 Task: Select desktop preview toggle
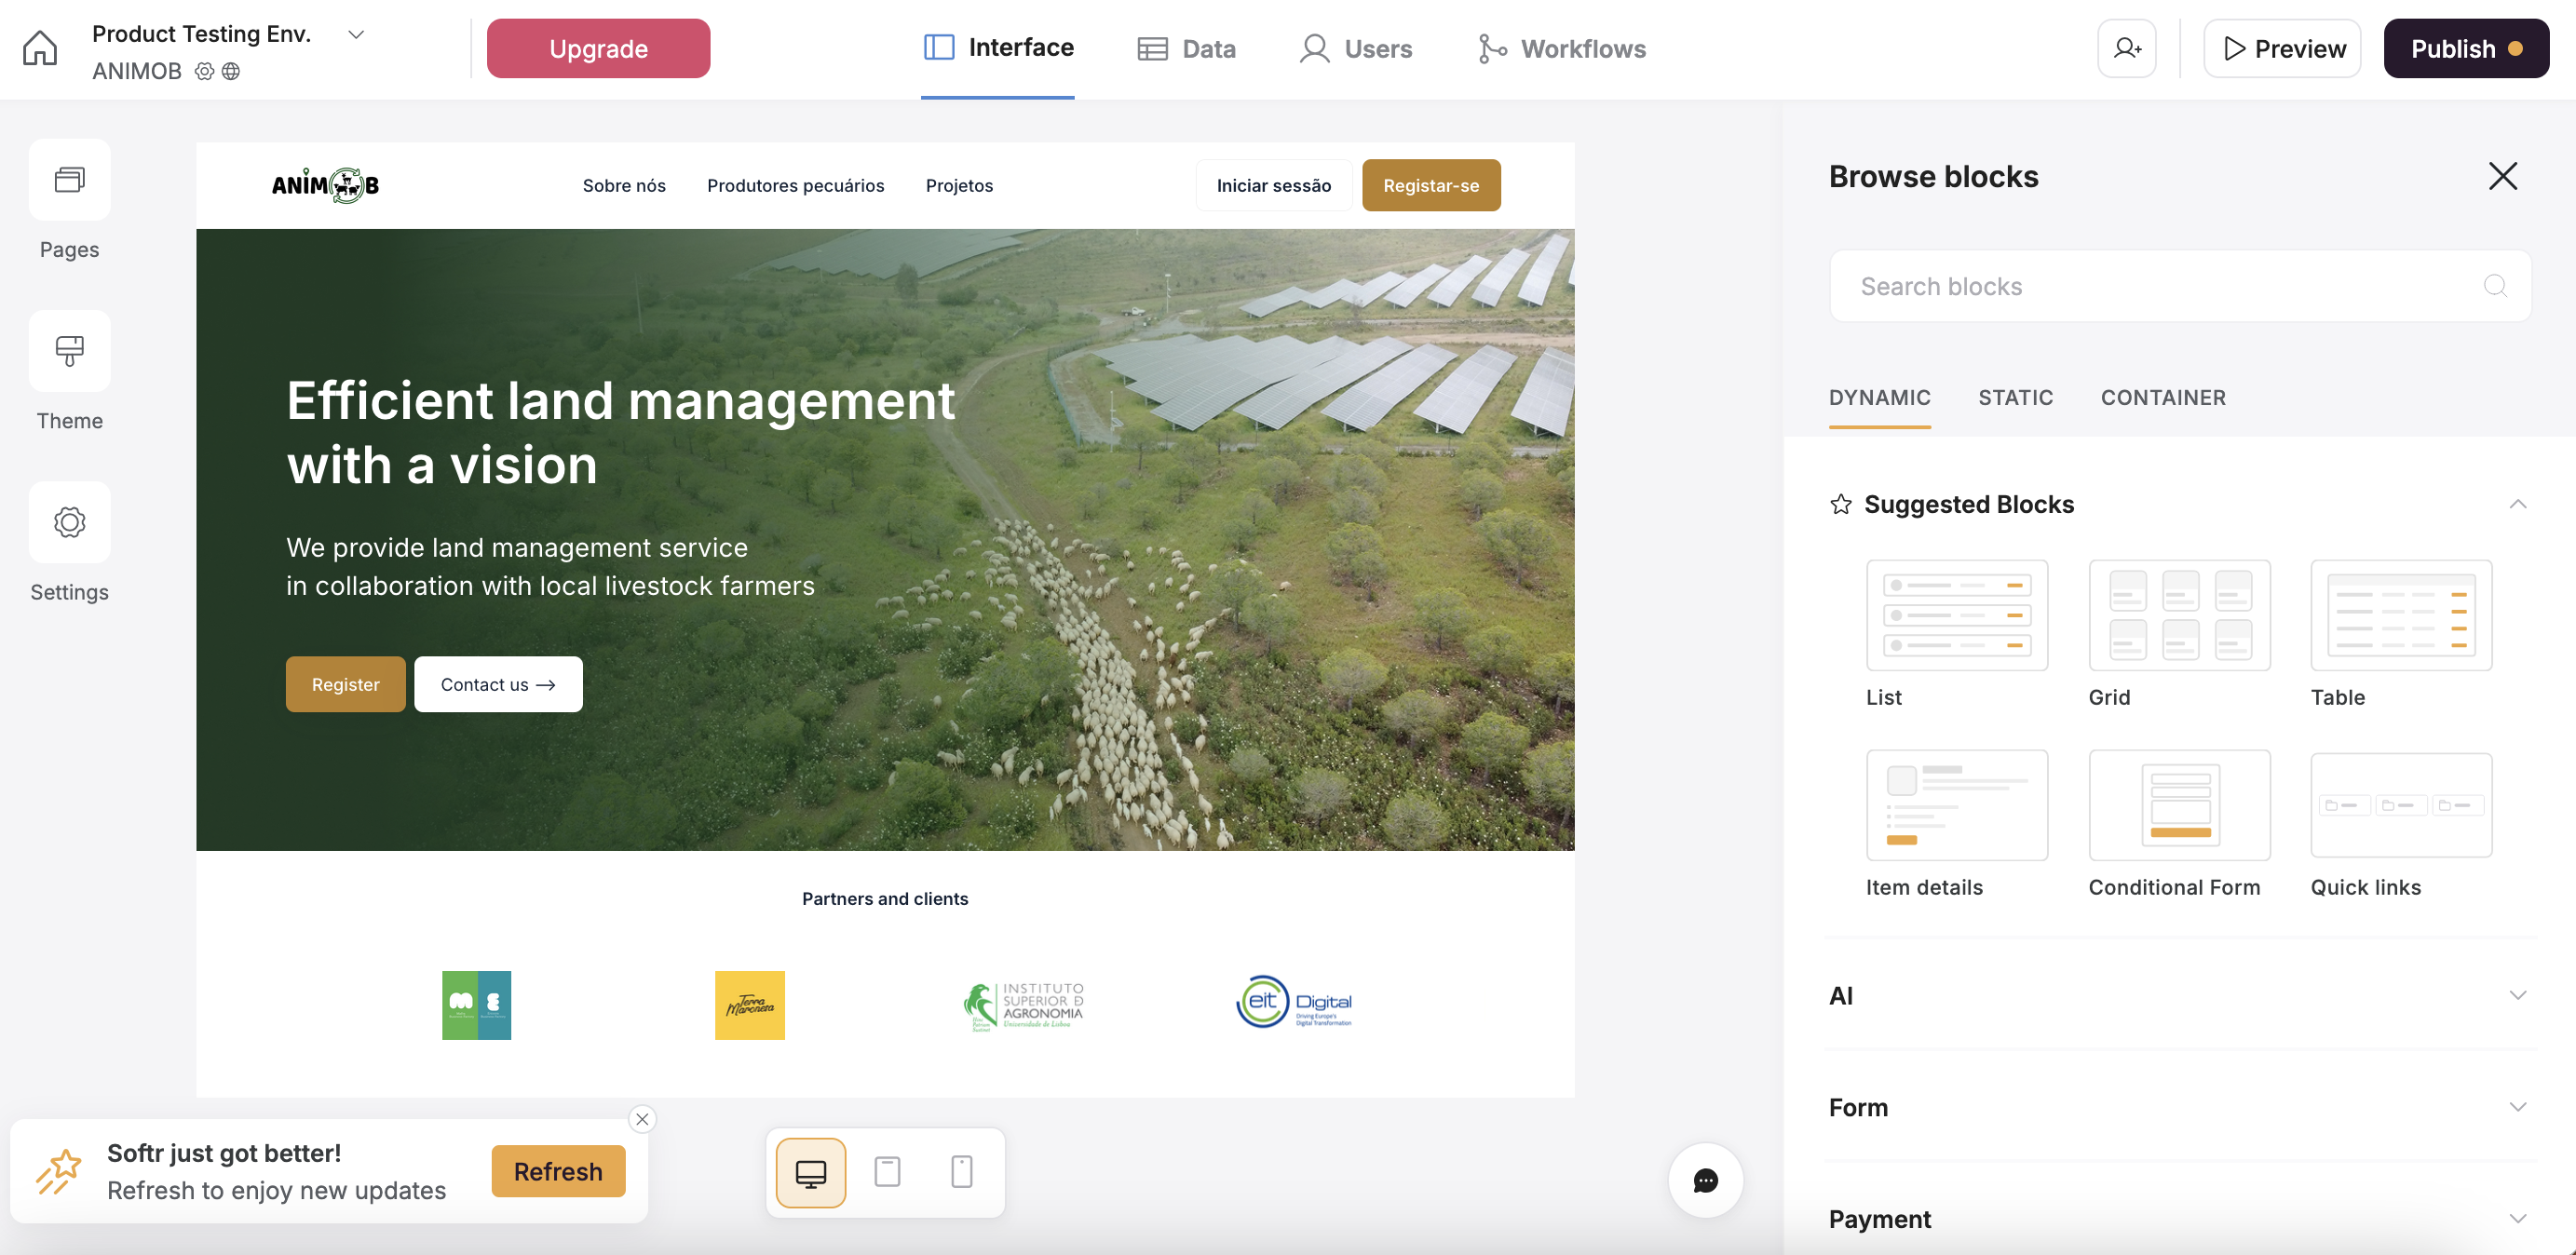pos(809,1171)
